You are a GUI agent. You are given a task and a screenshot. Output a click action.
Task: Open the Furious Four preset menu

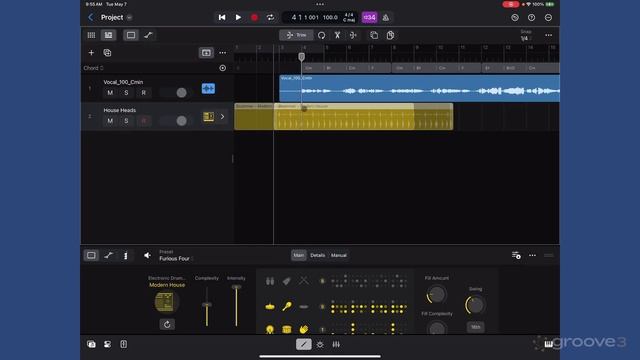pyautogui.click(x=176, y=258)
